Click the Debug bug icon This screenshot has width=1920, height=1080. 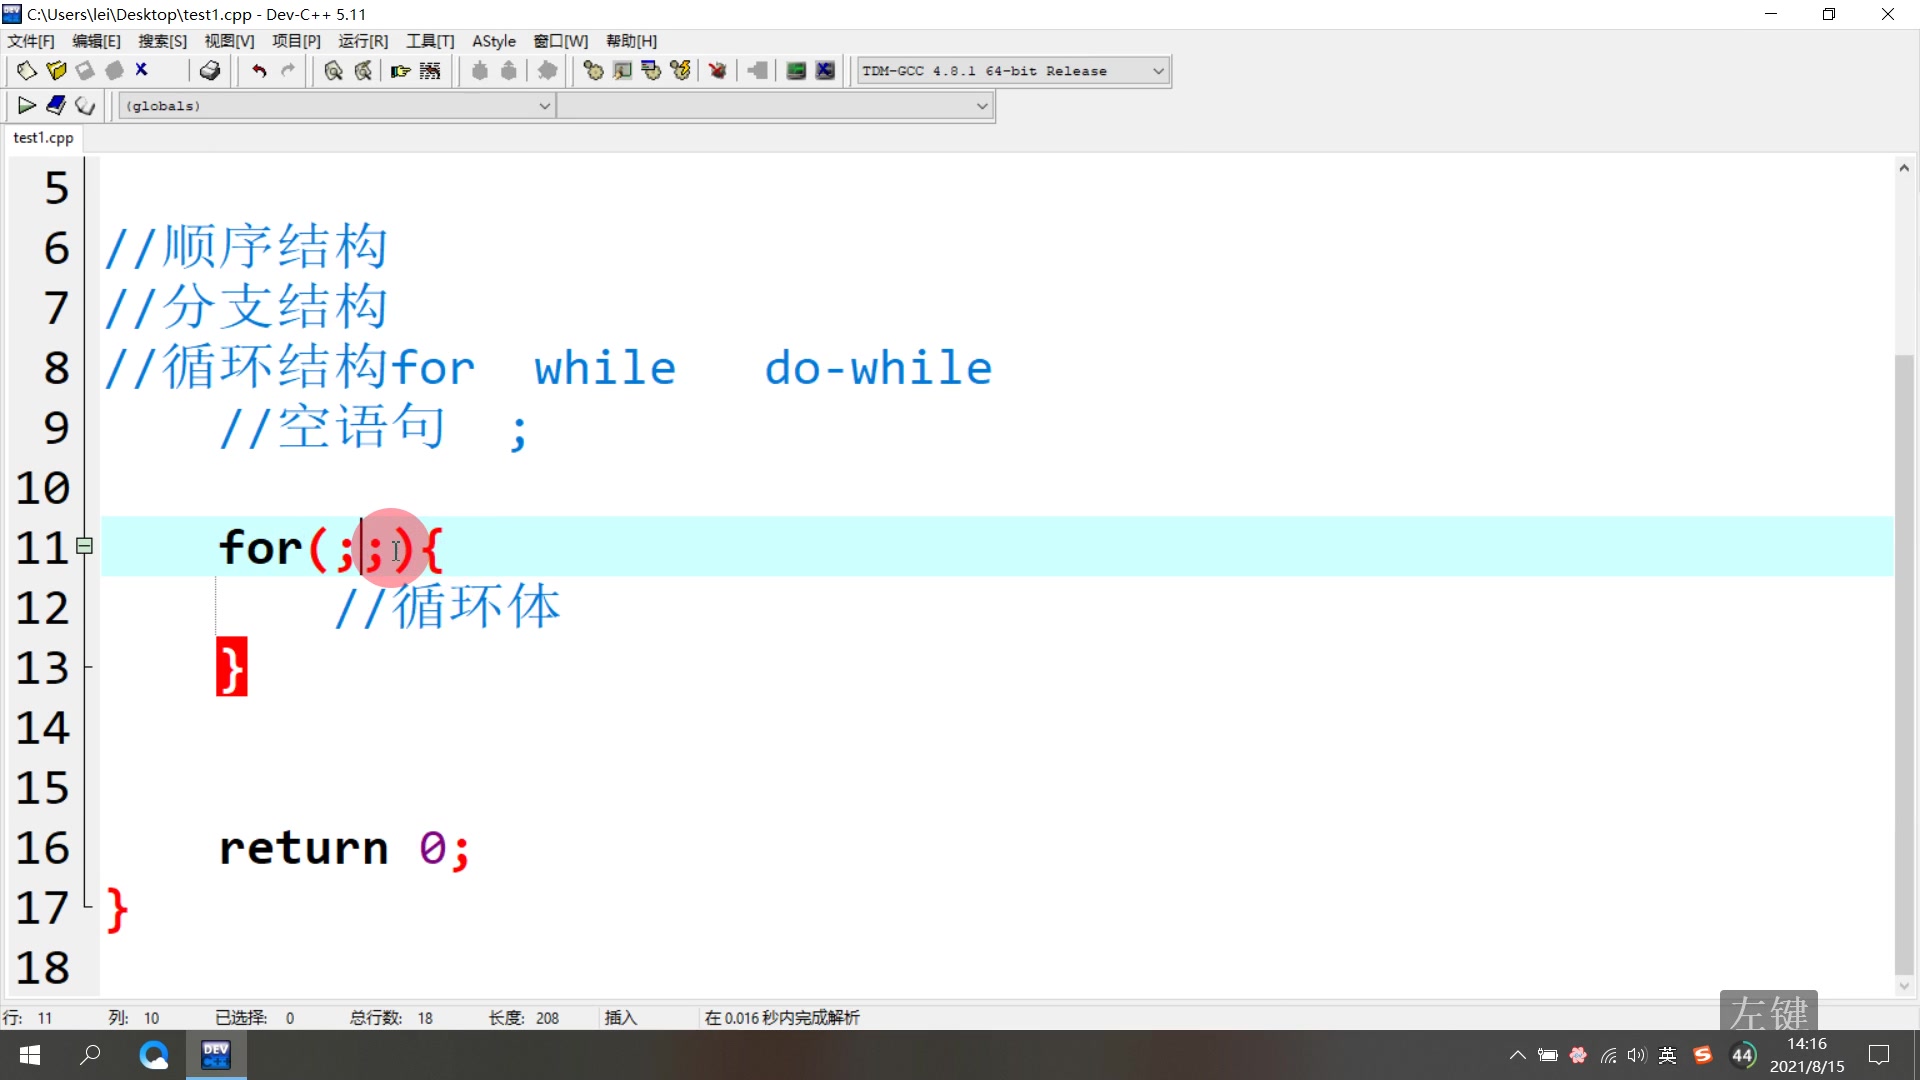(x=717, y=71)
